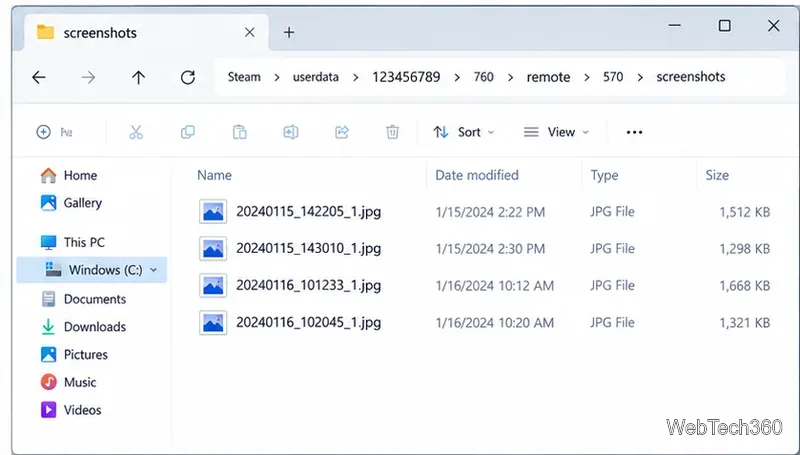800x455 pixels.
Task: Go up one folder level
Action: 138,78
